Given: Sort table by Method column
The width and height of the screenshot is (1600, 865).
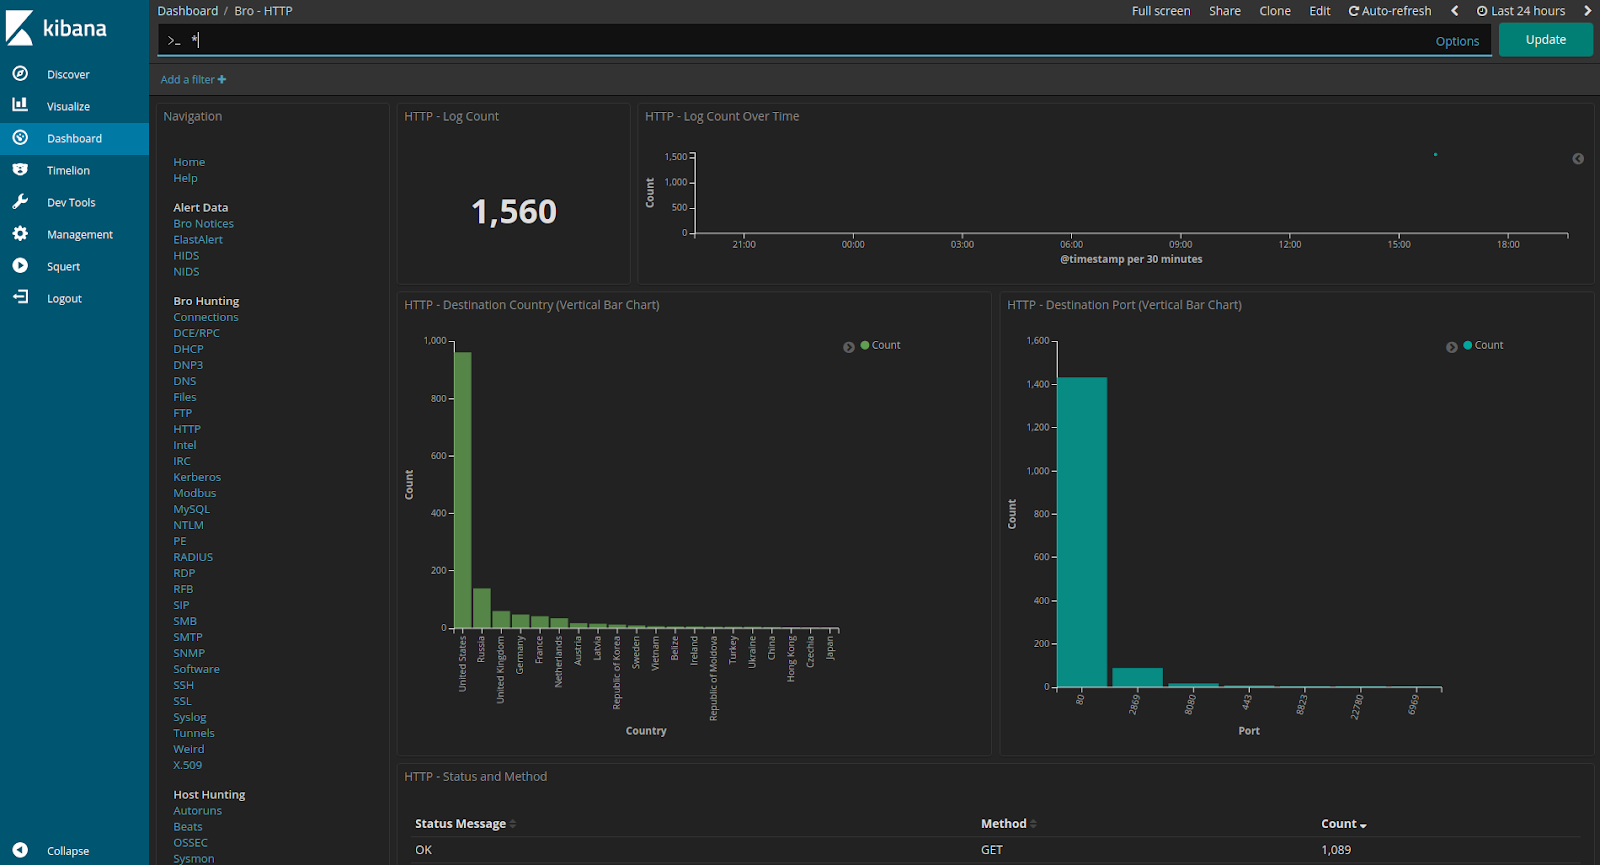Looking at the screenshot, I should (1008, 824).
